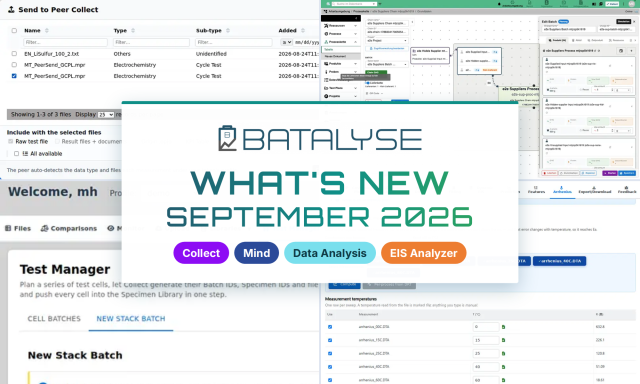
Task: Collapse the sidebar with the arrow icon
Action: [x=356, y=18]
